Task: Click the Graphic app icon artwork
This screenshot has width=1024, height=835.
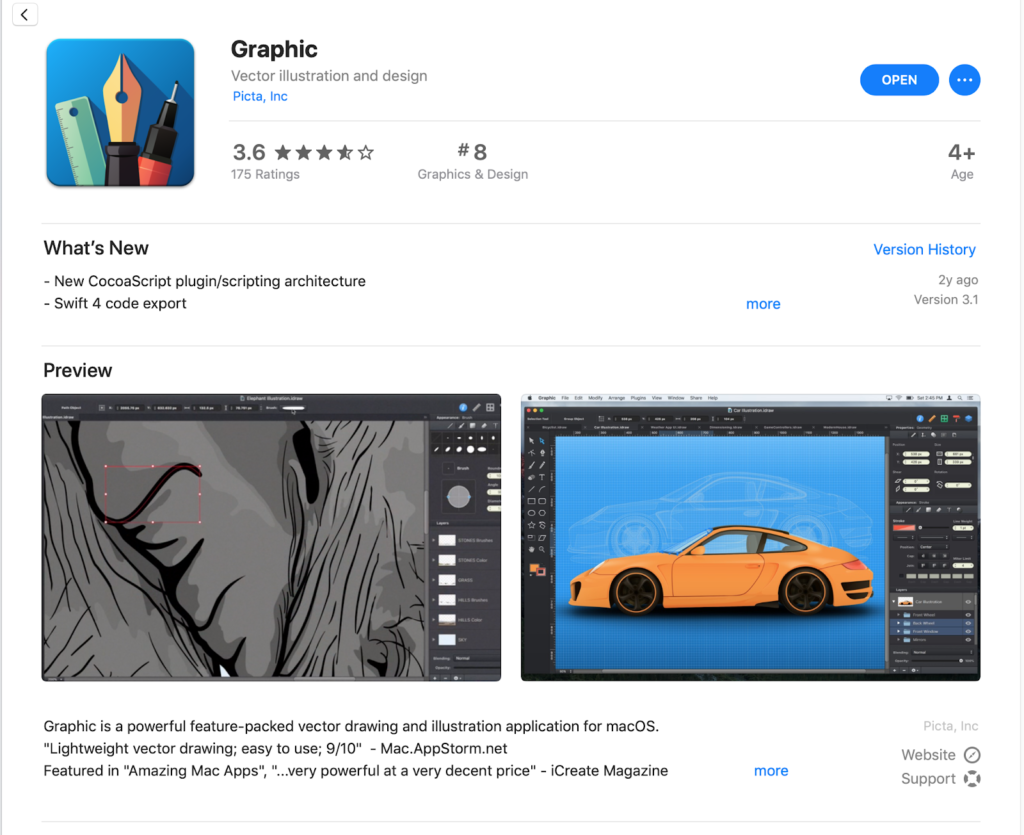Action: point(120,112)
